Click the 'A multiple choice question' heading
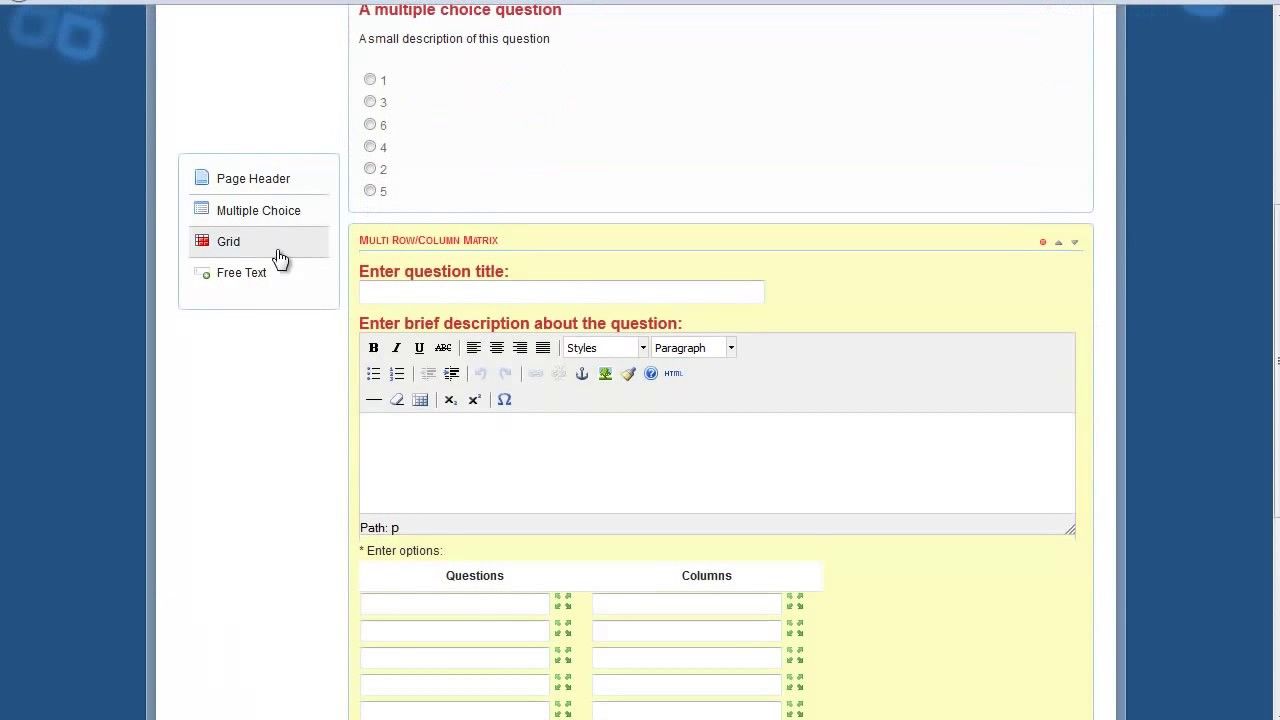 [460, 10]
